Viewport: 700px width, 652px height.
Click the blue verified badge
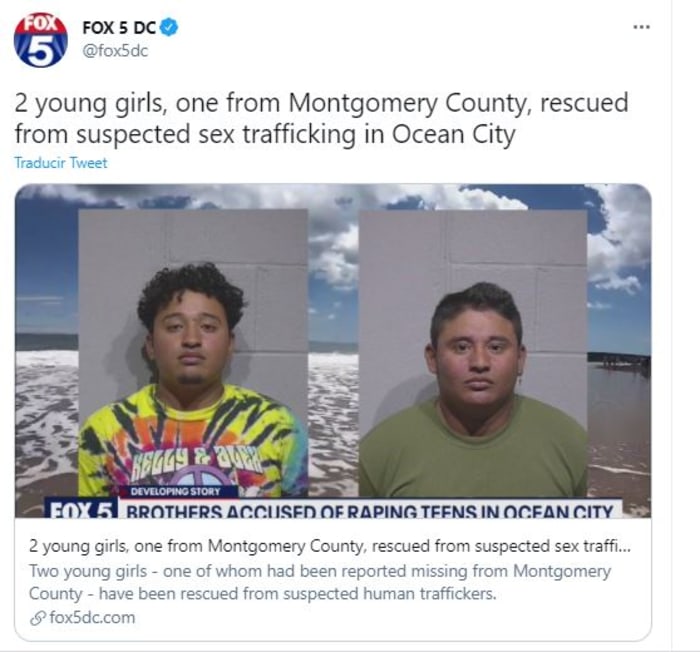[x=169, y=28]
